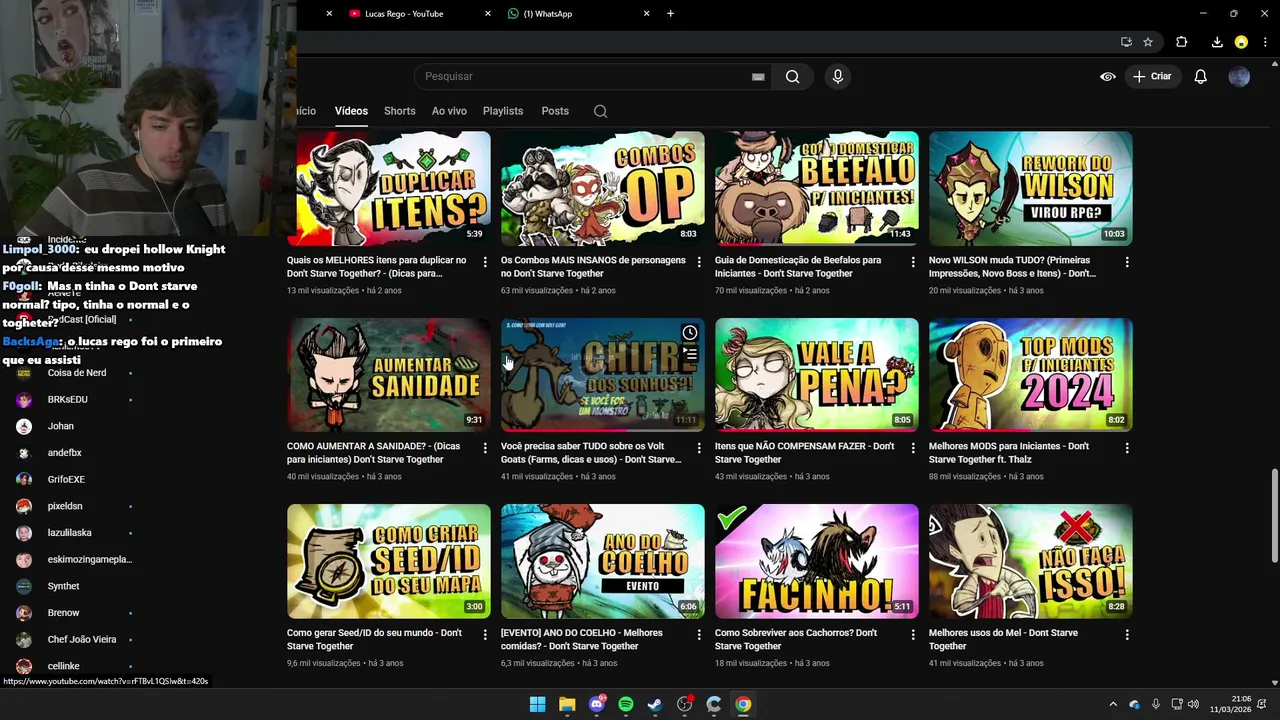Switch to the Shorts channel tab
This screenshot has width=1280, height=720.
coord(400,111)
